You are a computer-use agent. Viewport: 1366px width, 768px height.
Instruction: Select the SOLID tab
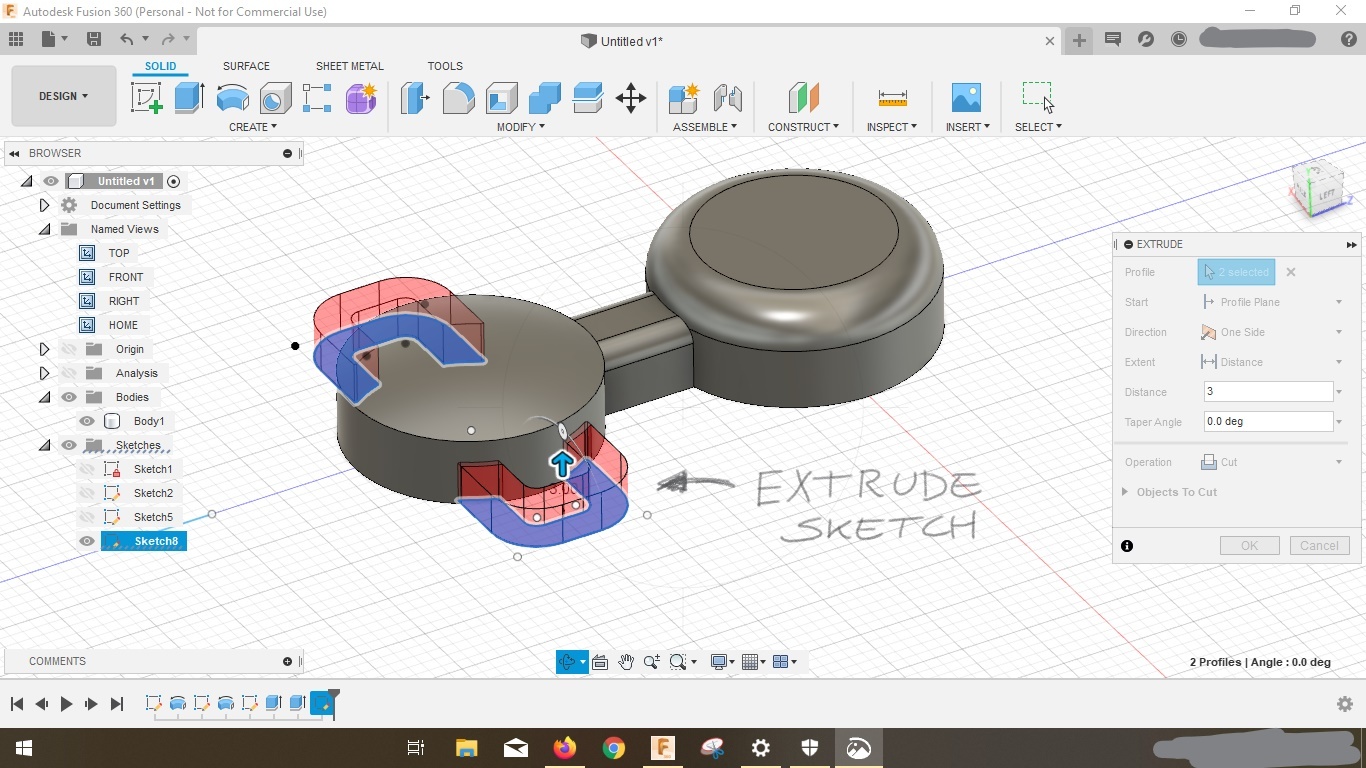(160, 66)
